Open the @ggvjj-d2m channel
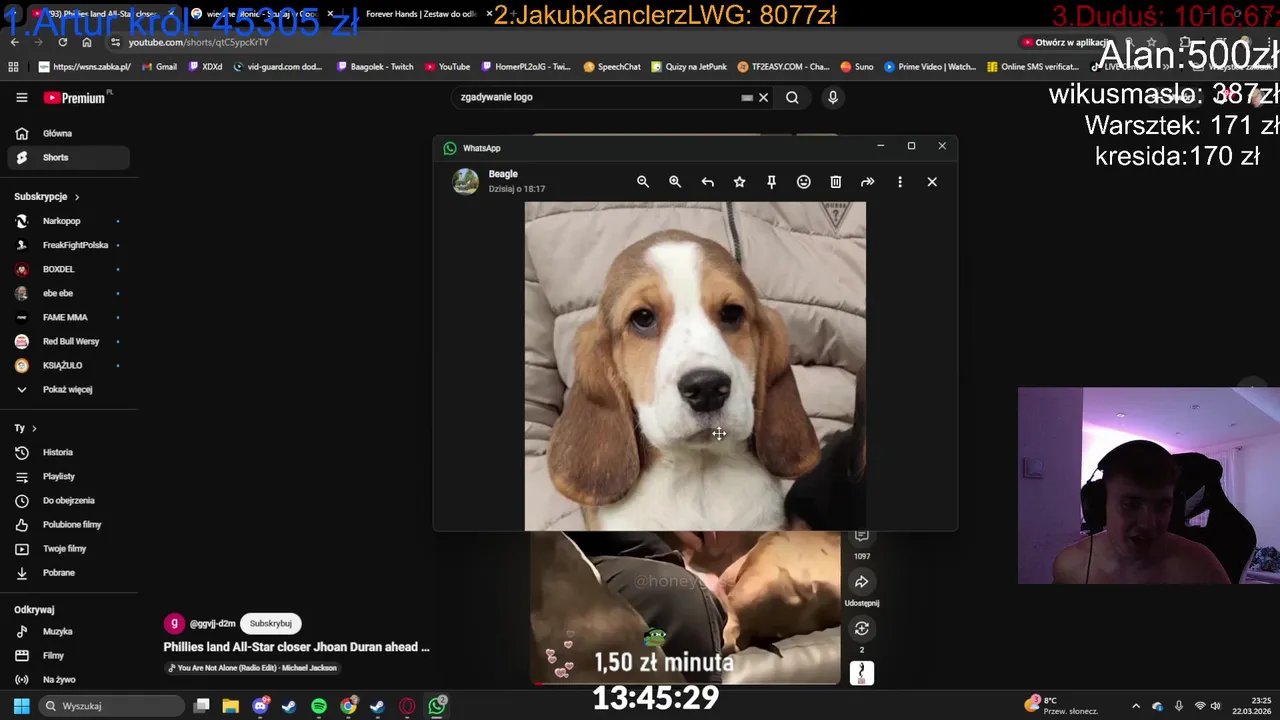 coord(212,623)
